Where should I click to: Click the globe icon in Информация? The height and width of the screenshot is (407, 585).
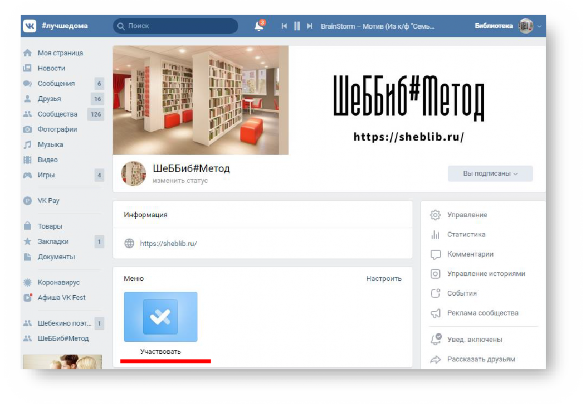pyautogui.click(x=129, y=243)
